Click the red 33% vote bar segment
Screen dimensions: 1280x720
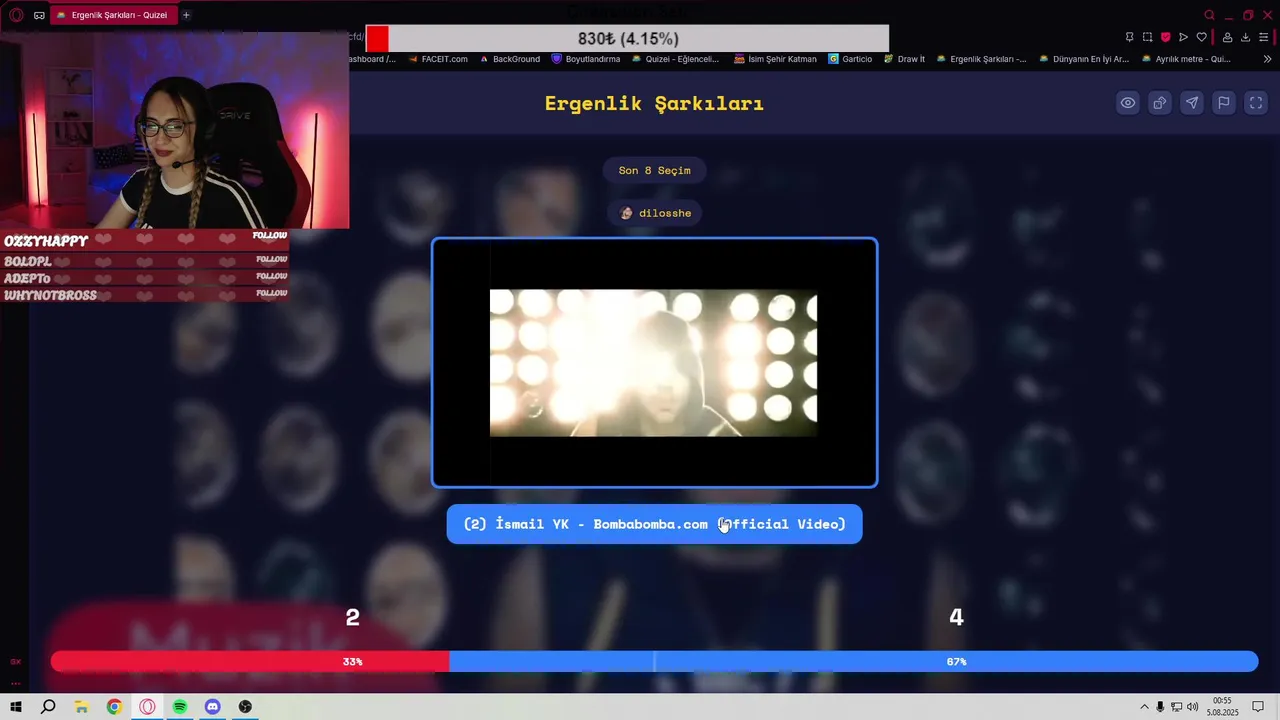click(x=250, y=662)
